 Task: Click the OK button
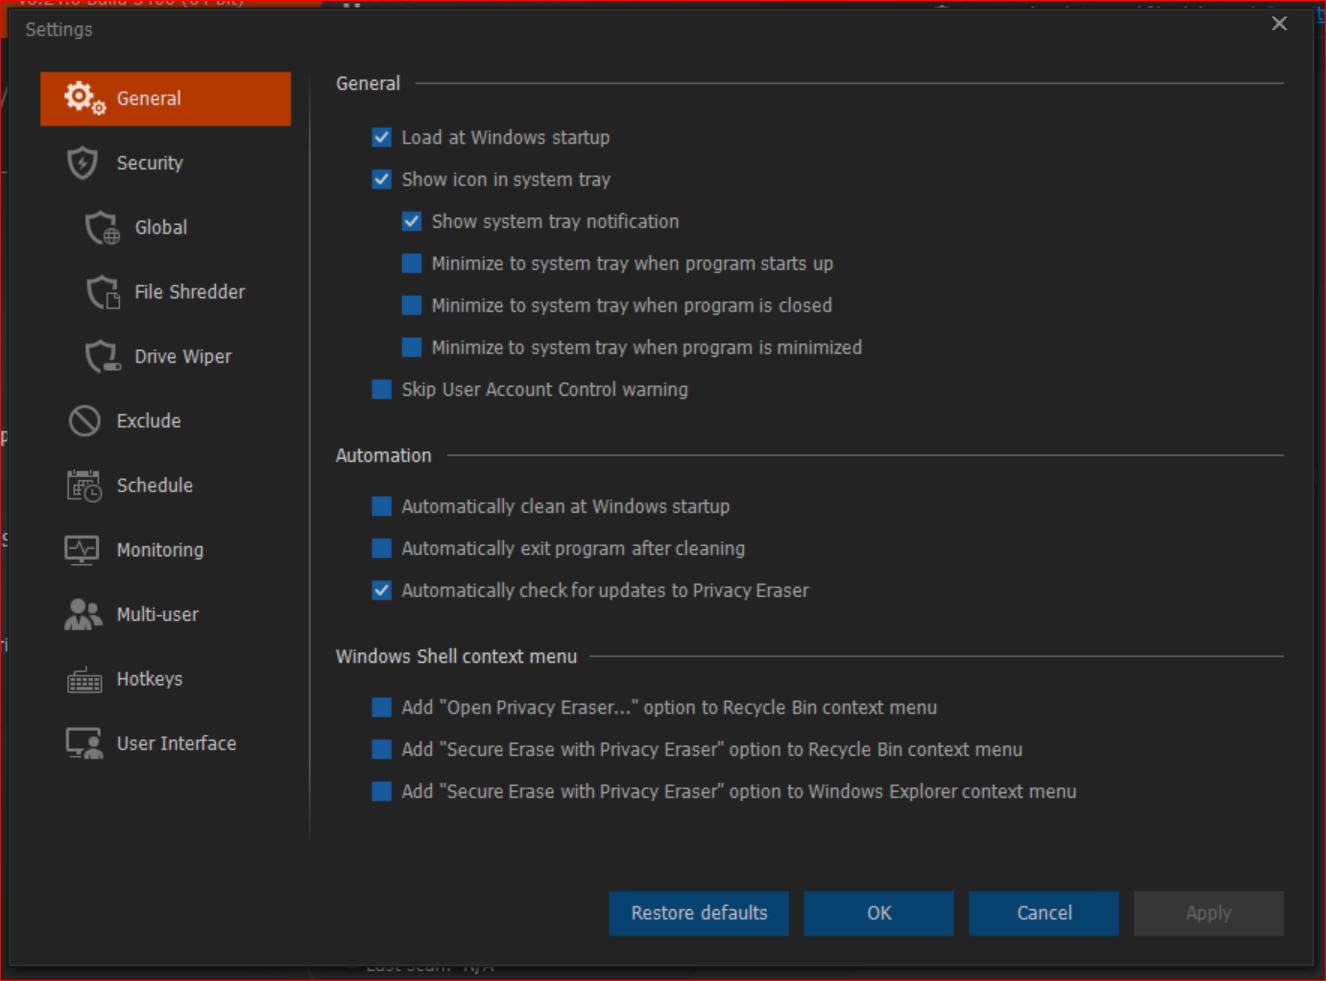point(879,913)
